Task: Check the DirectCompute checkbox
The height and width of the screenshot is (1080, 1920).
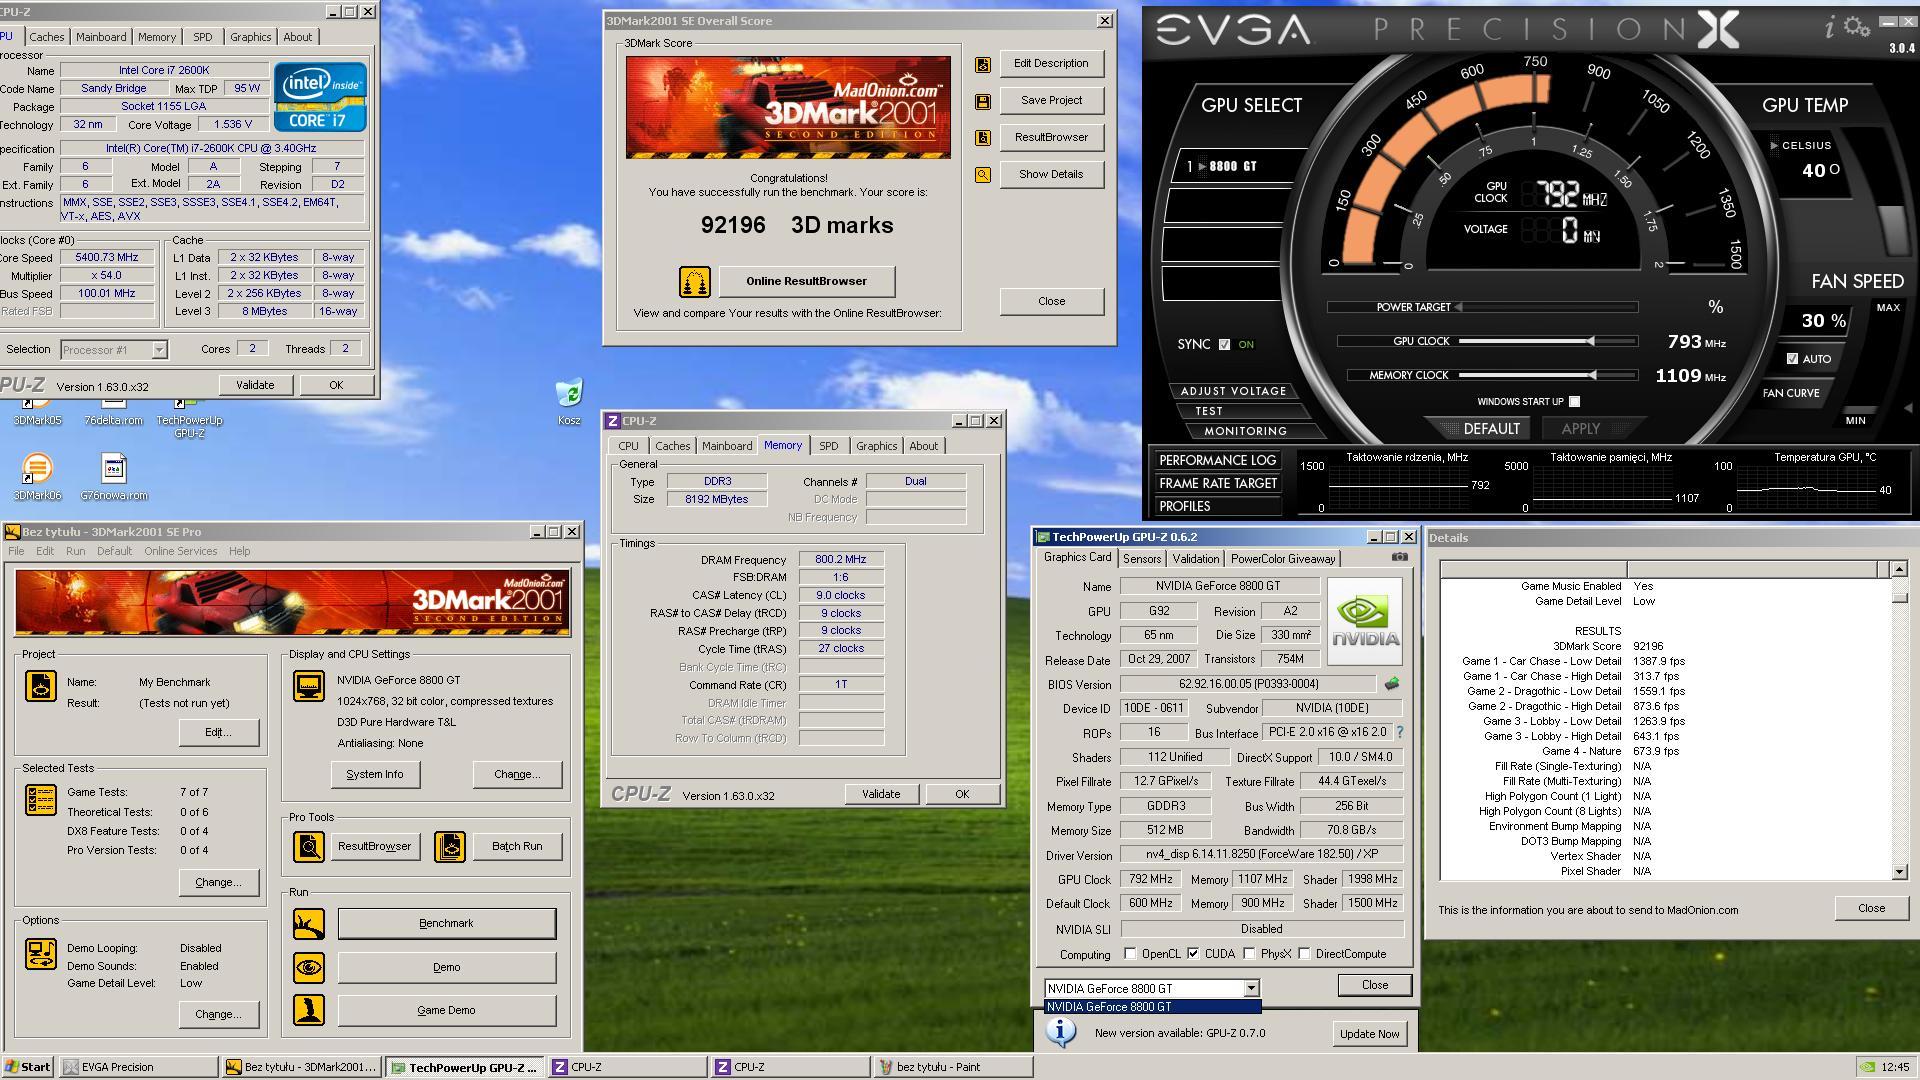Action: click(1304, 954)
